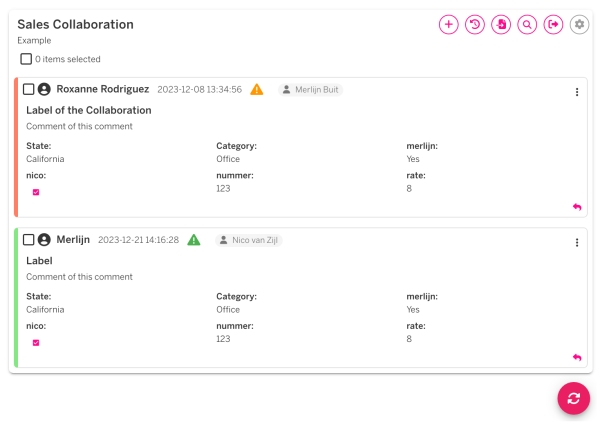Click the orange warning icon on Roxanne's comment
The height and width of the screenshot is (427, 600).
257,90
